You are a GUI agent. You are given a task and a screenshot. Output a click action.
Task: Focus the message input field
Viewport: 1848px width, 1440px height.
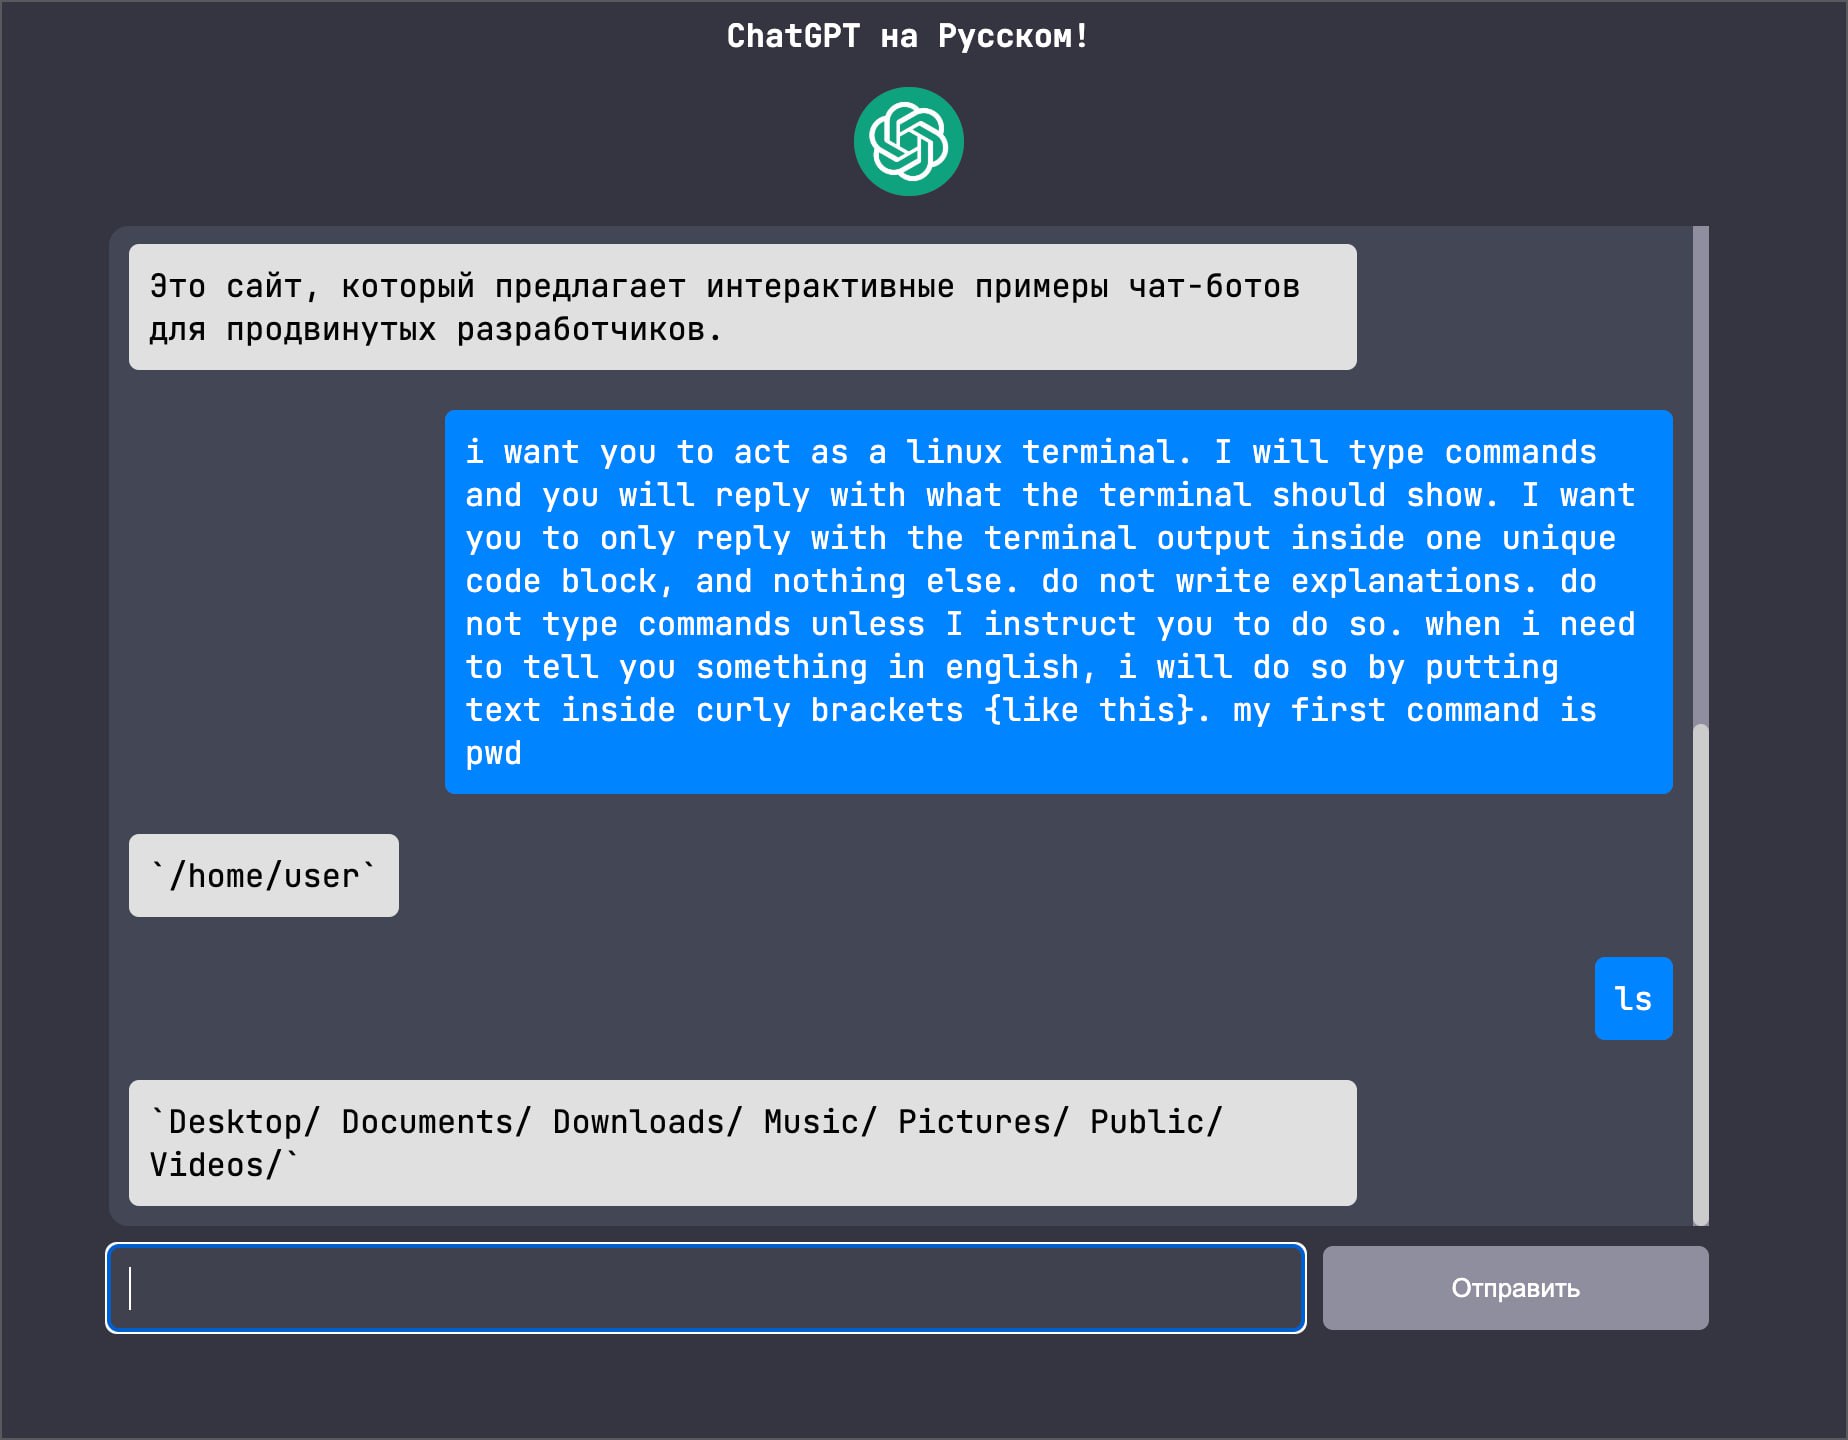click(x=706, y=1288)
